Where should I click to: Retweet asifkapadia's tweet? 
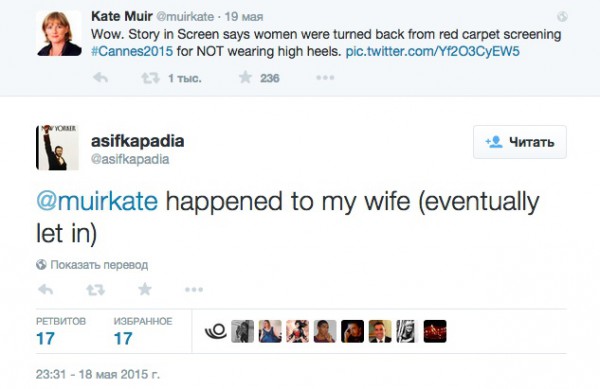tap(95, 290)
